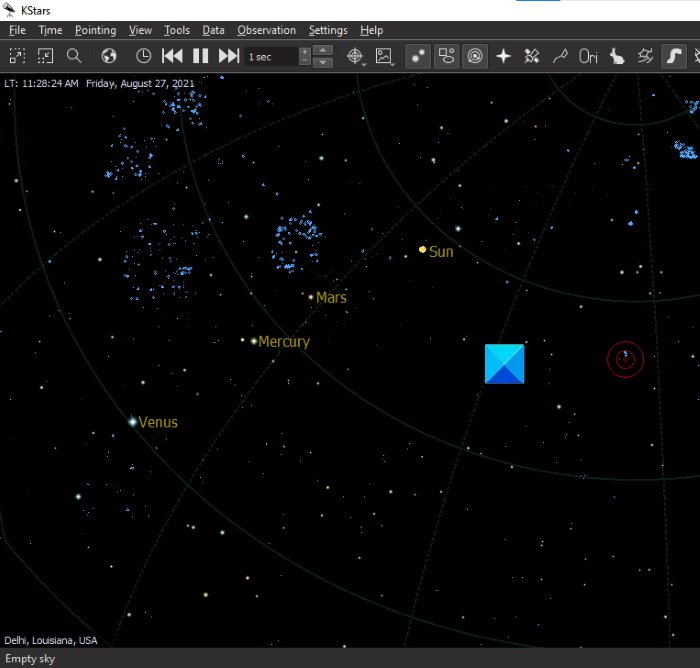
Task: Toggle constellation lines icon
Action: click(560, 56)
